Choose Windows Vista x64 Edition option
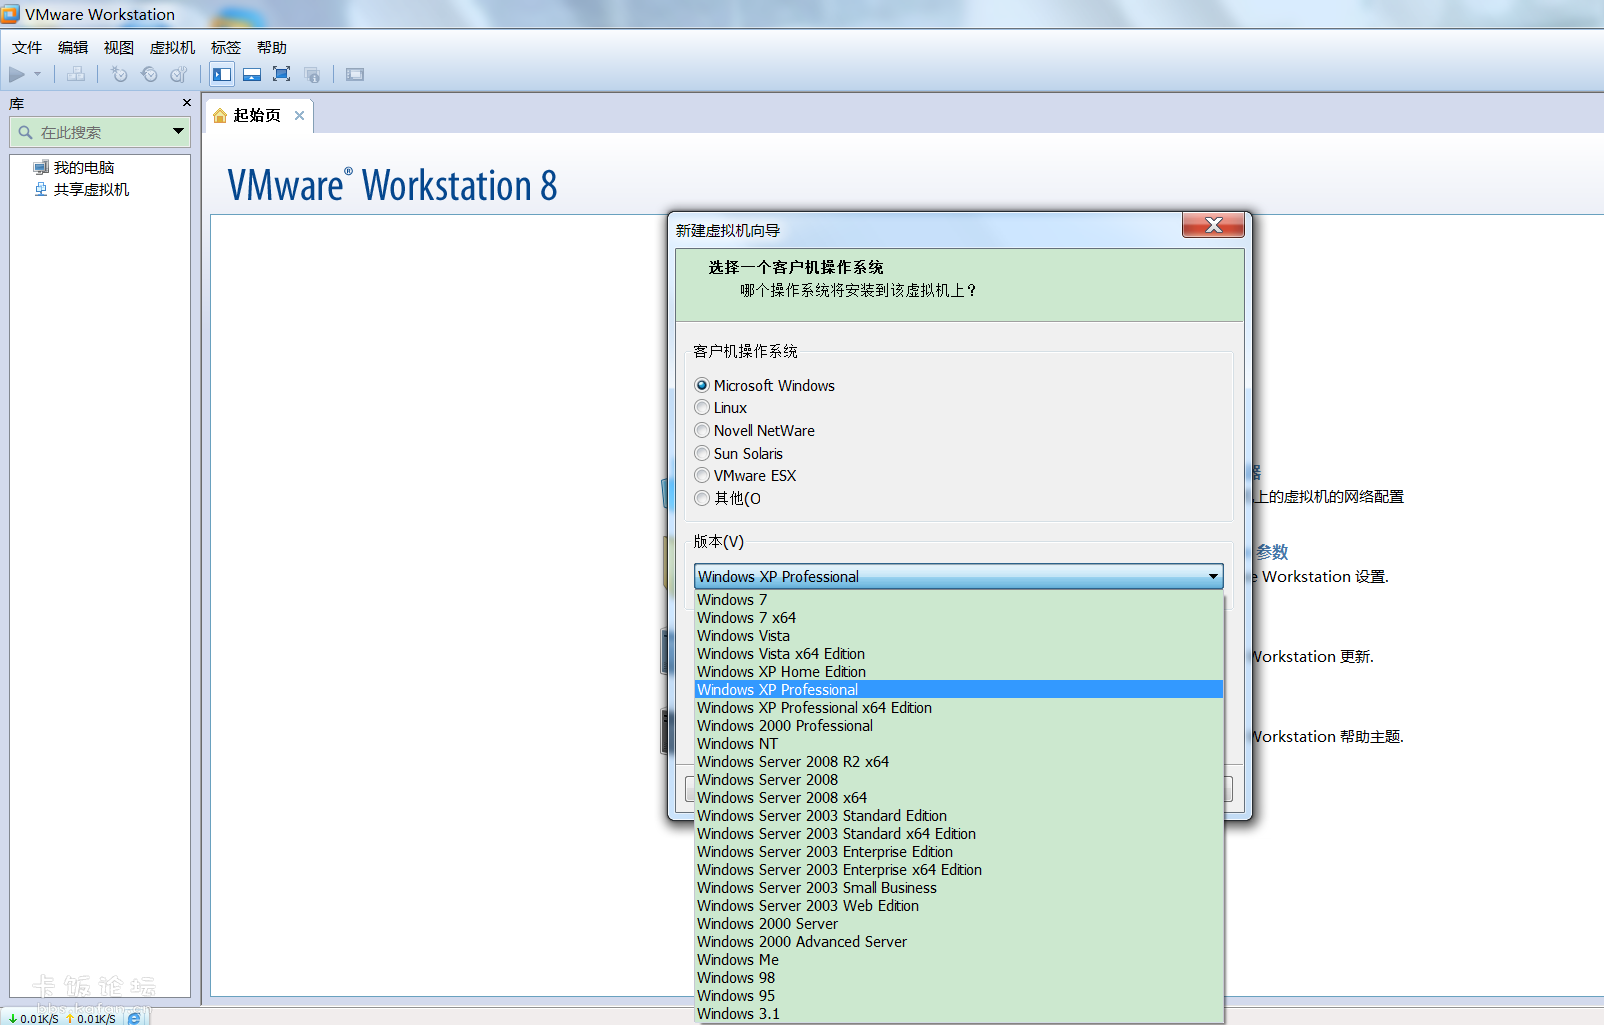Viewport: 1604px width, 1025px height. (959, 654)
